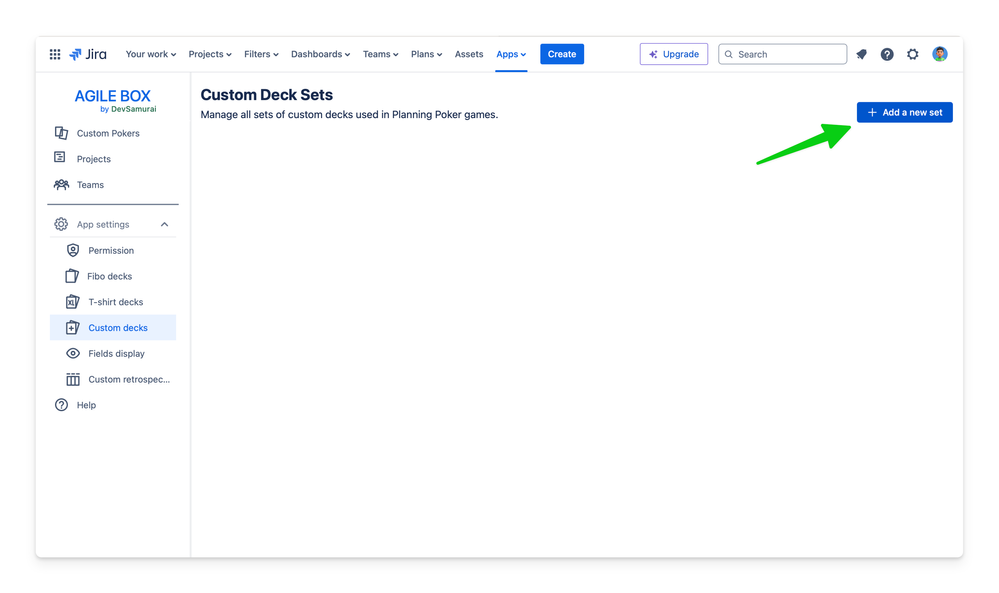Click the Fibo decks card icon
The image size is (999, 593).
pos(72,276)
